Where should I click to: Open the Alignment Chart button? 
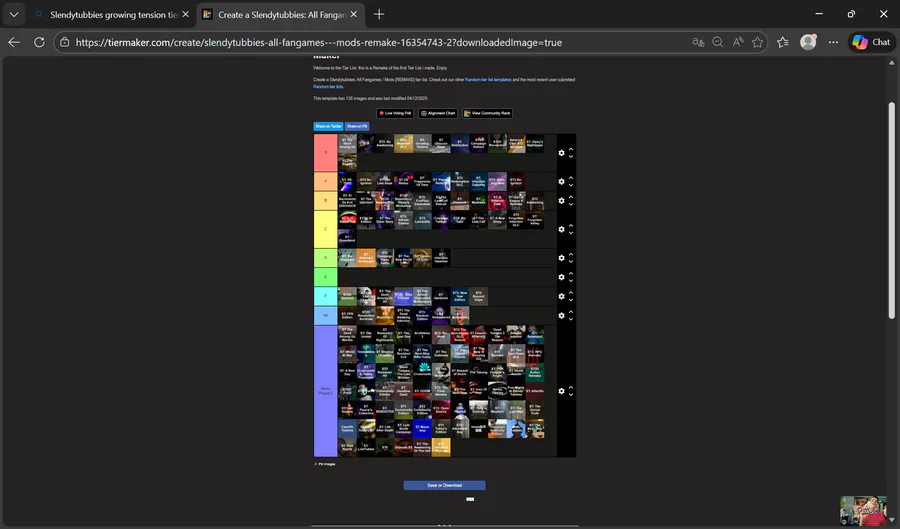(438, 113)
